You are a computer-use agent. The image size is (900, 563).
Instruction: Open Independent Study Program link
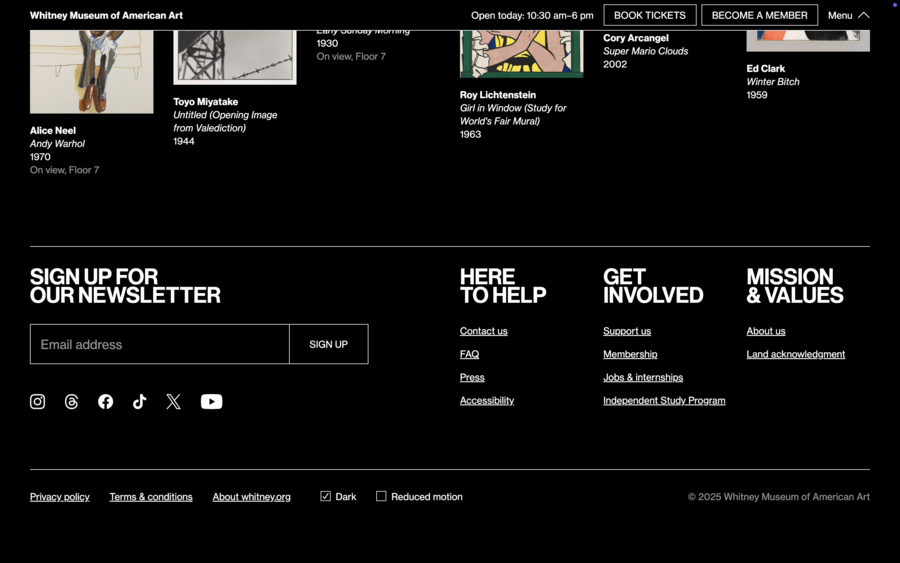click(x=664, y=401)
